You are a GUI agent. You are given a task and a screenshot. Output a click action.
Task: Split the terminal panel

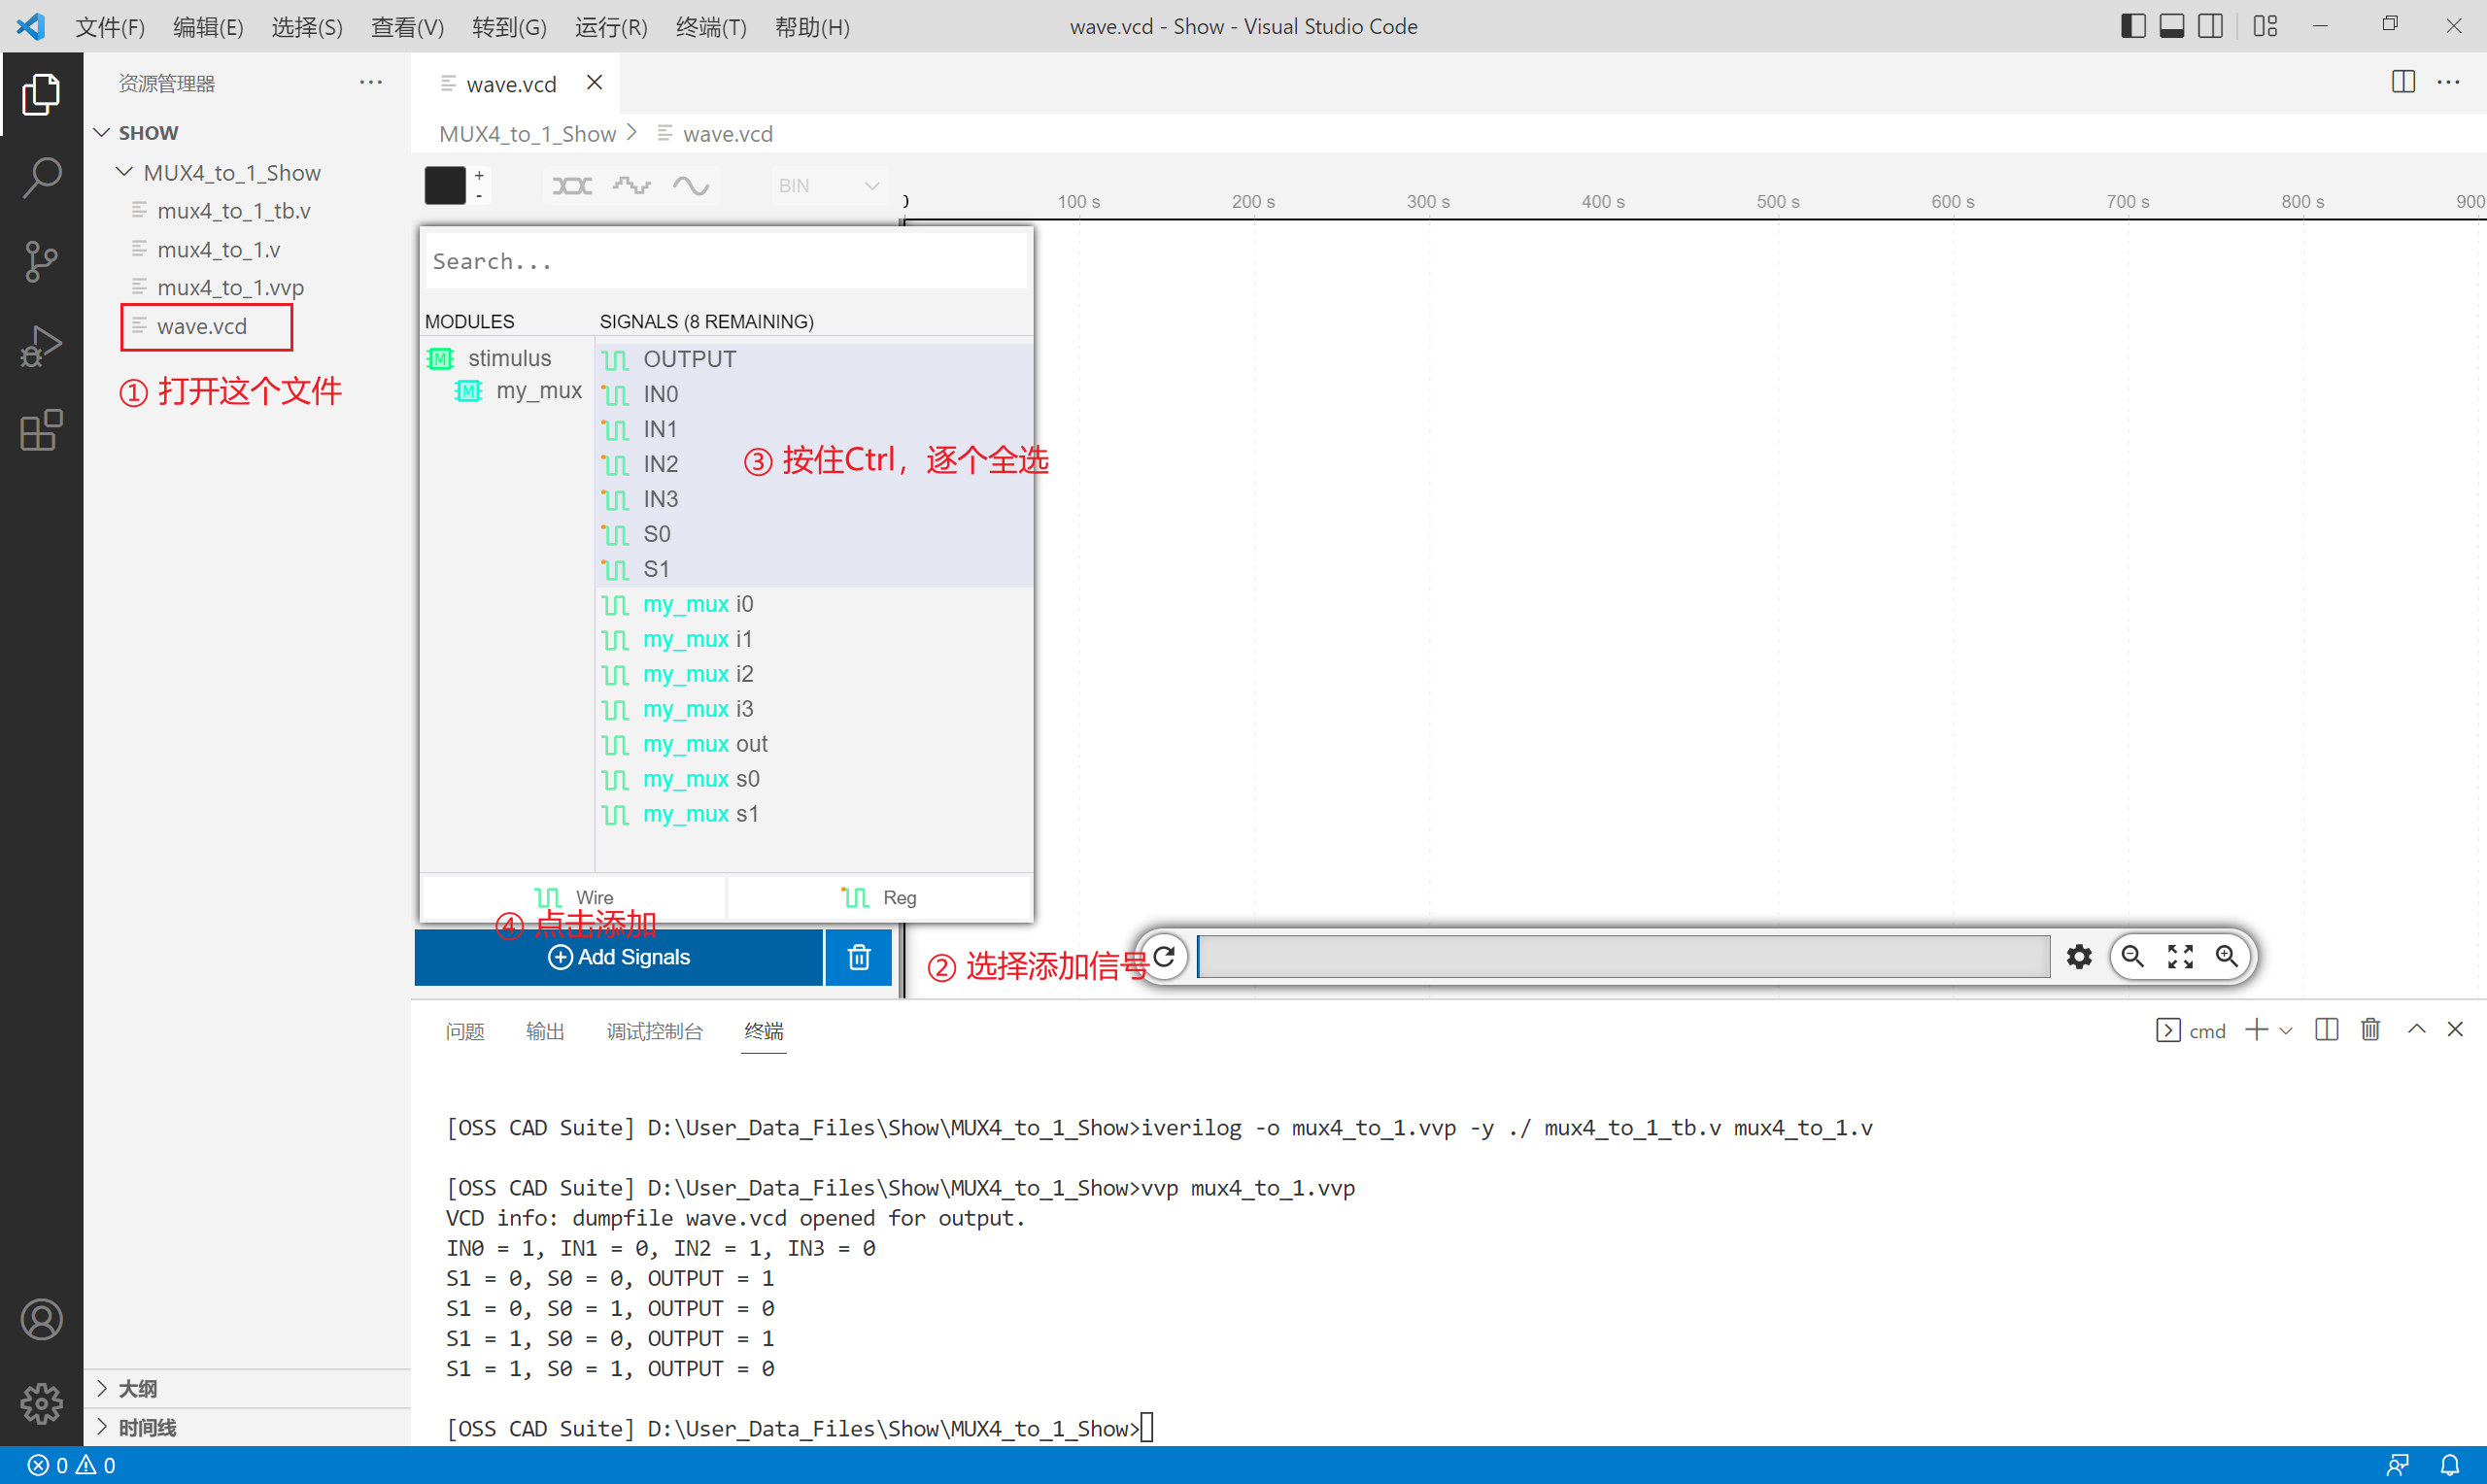click(x=2326, y=1029)
